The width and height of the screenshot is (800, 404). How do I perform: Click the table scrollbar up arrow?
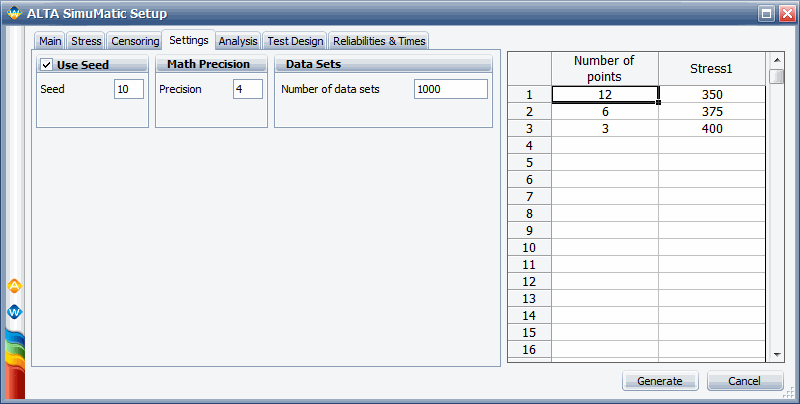pos(777,60)
